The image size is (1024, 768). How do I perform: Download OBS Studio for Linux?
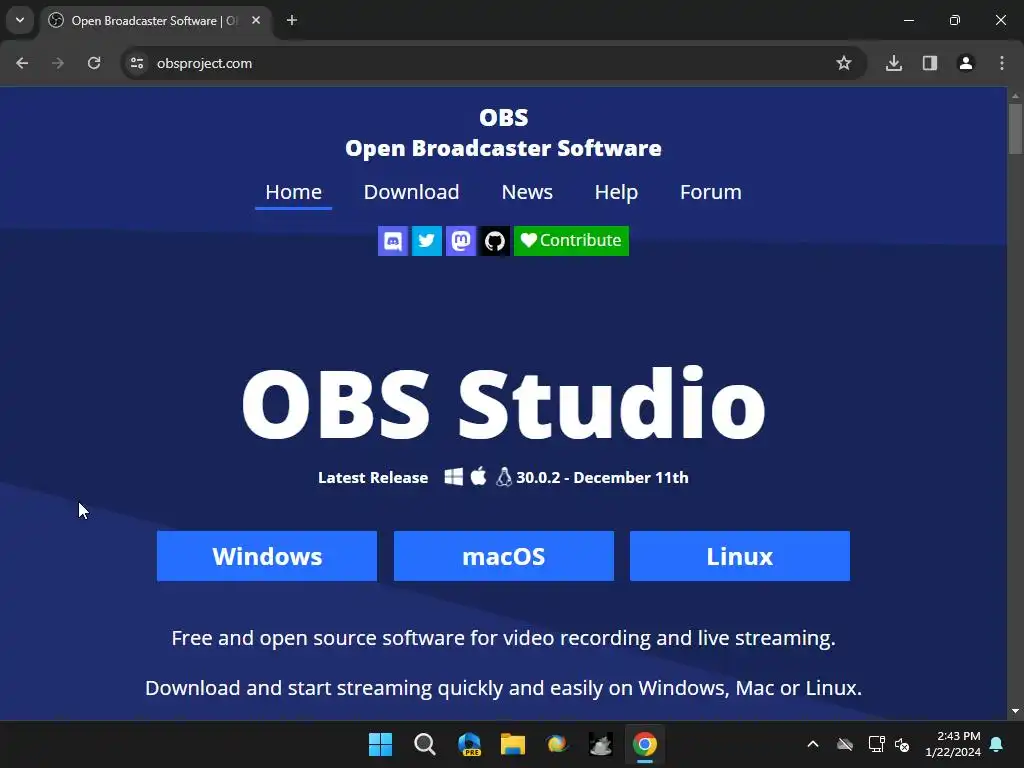[740, 556]
